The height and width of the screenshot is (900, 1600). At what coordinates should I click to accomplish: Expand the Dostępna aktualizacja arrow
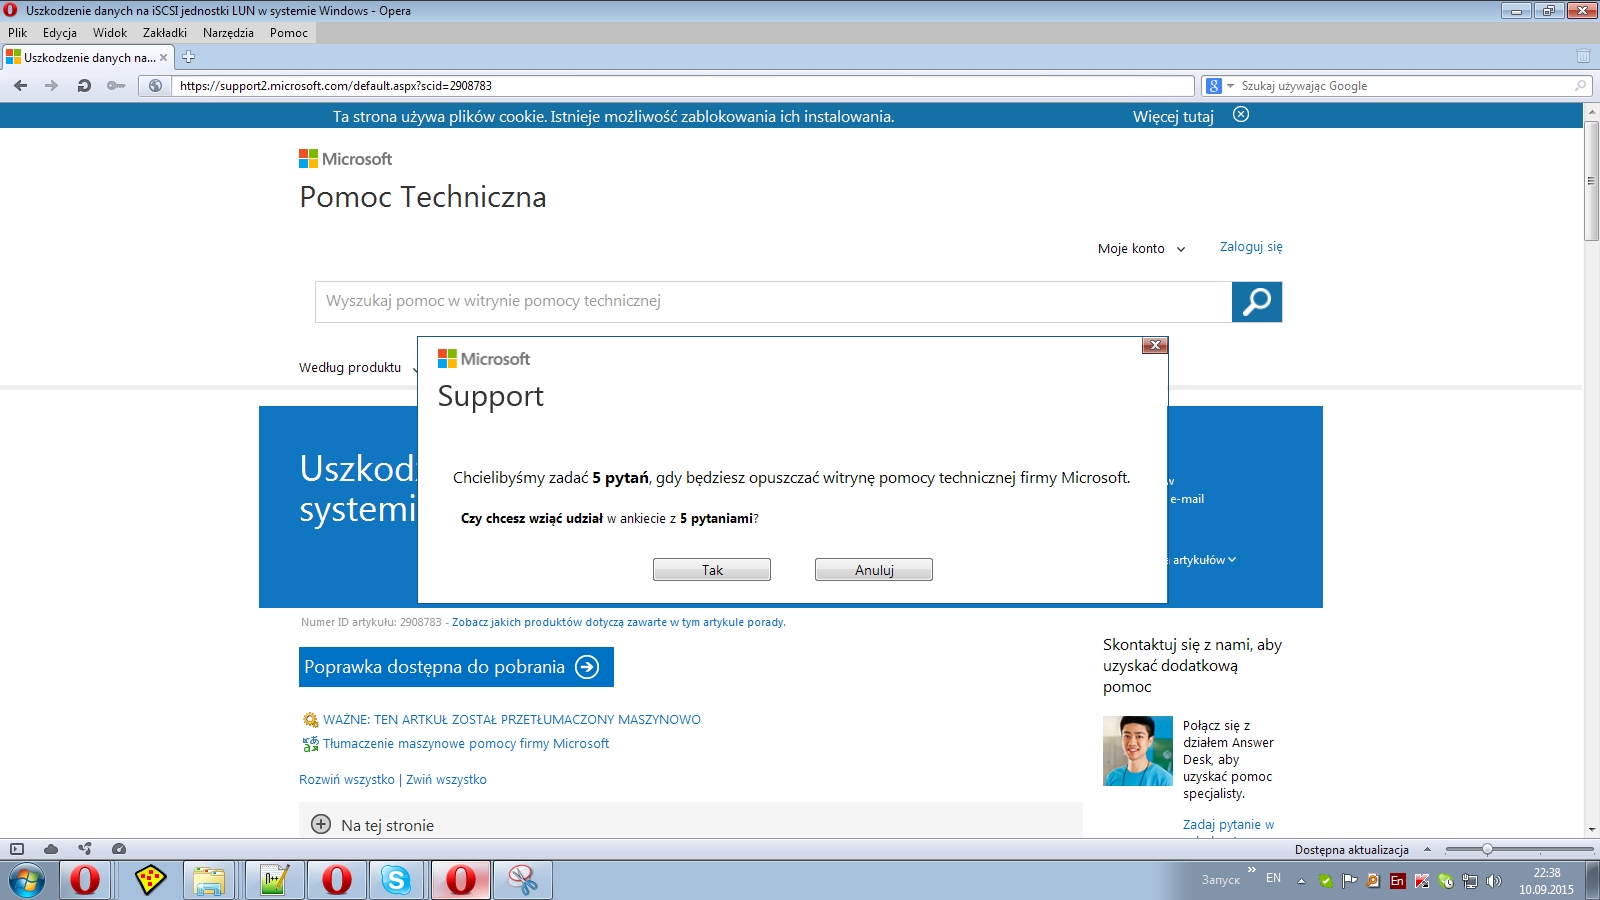pyautogui.click(x=1427, y=849)
